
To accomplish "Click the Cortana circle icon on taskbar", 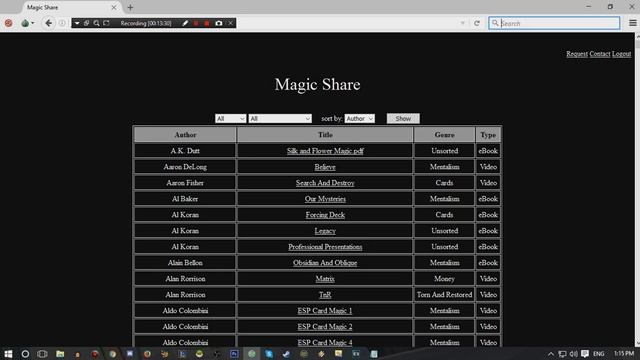I will tap(25, 354).
